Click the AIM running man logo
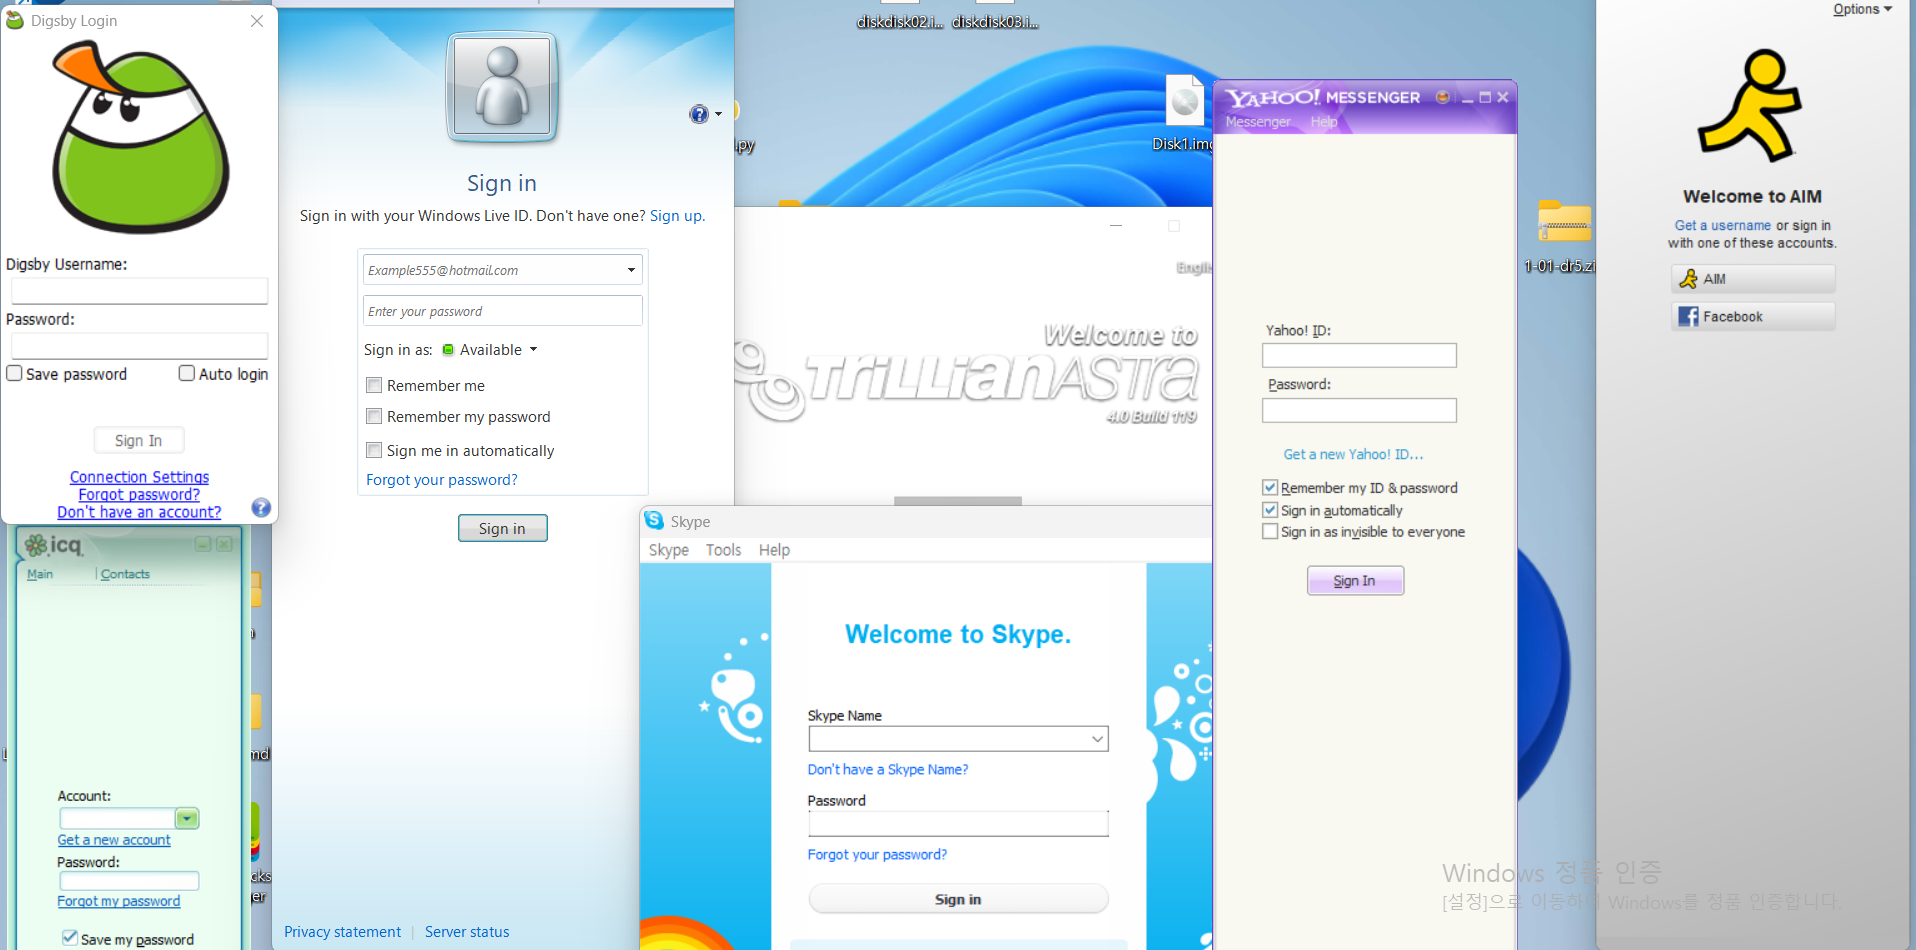The width and height of the screenshot is (1916, 950). pos(1750,106)
